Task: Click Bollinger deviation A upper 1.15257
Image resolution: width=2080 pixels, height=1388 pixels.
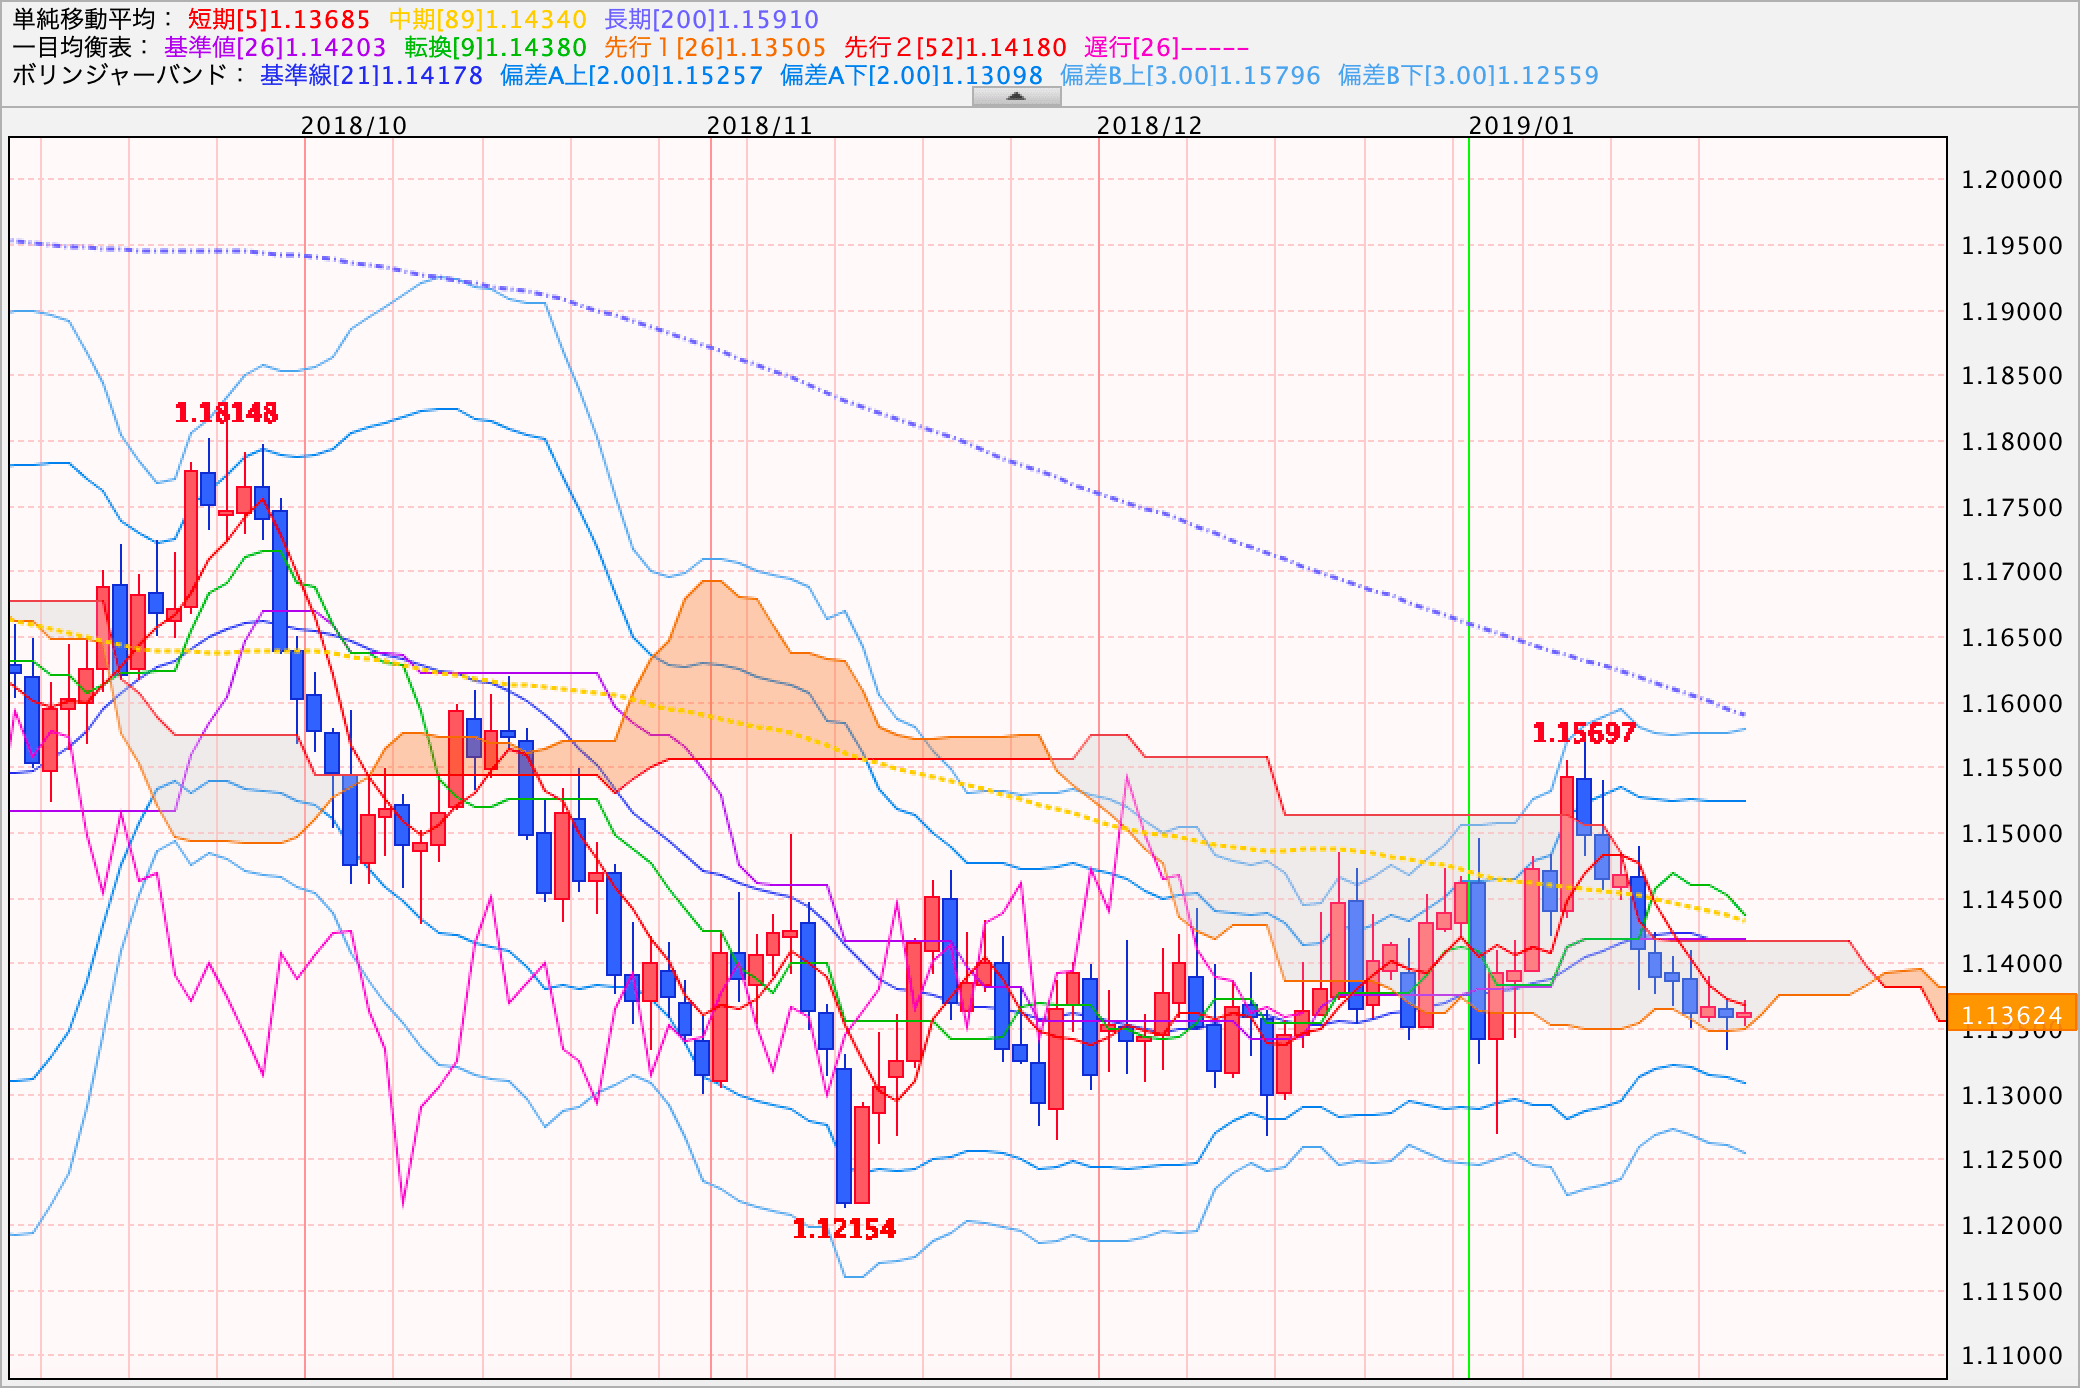Action: (631, 76)
